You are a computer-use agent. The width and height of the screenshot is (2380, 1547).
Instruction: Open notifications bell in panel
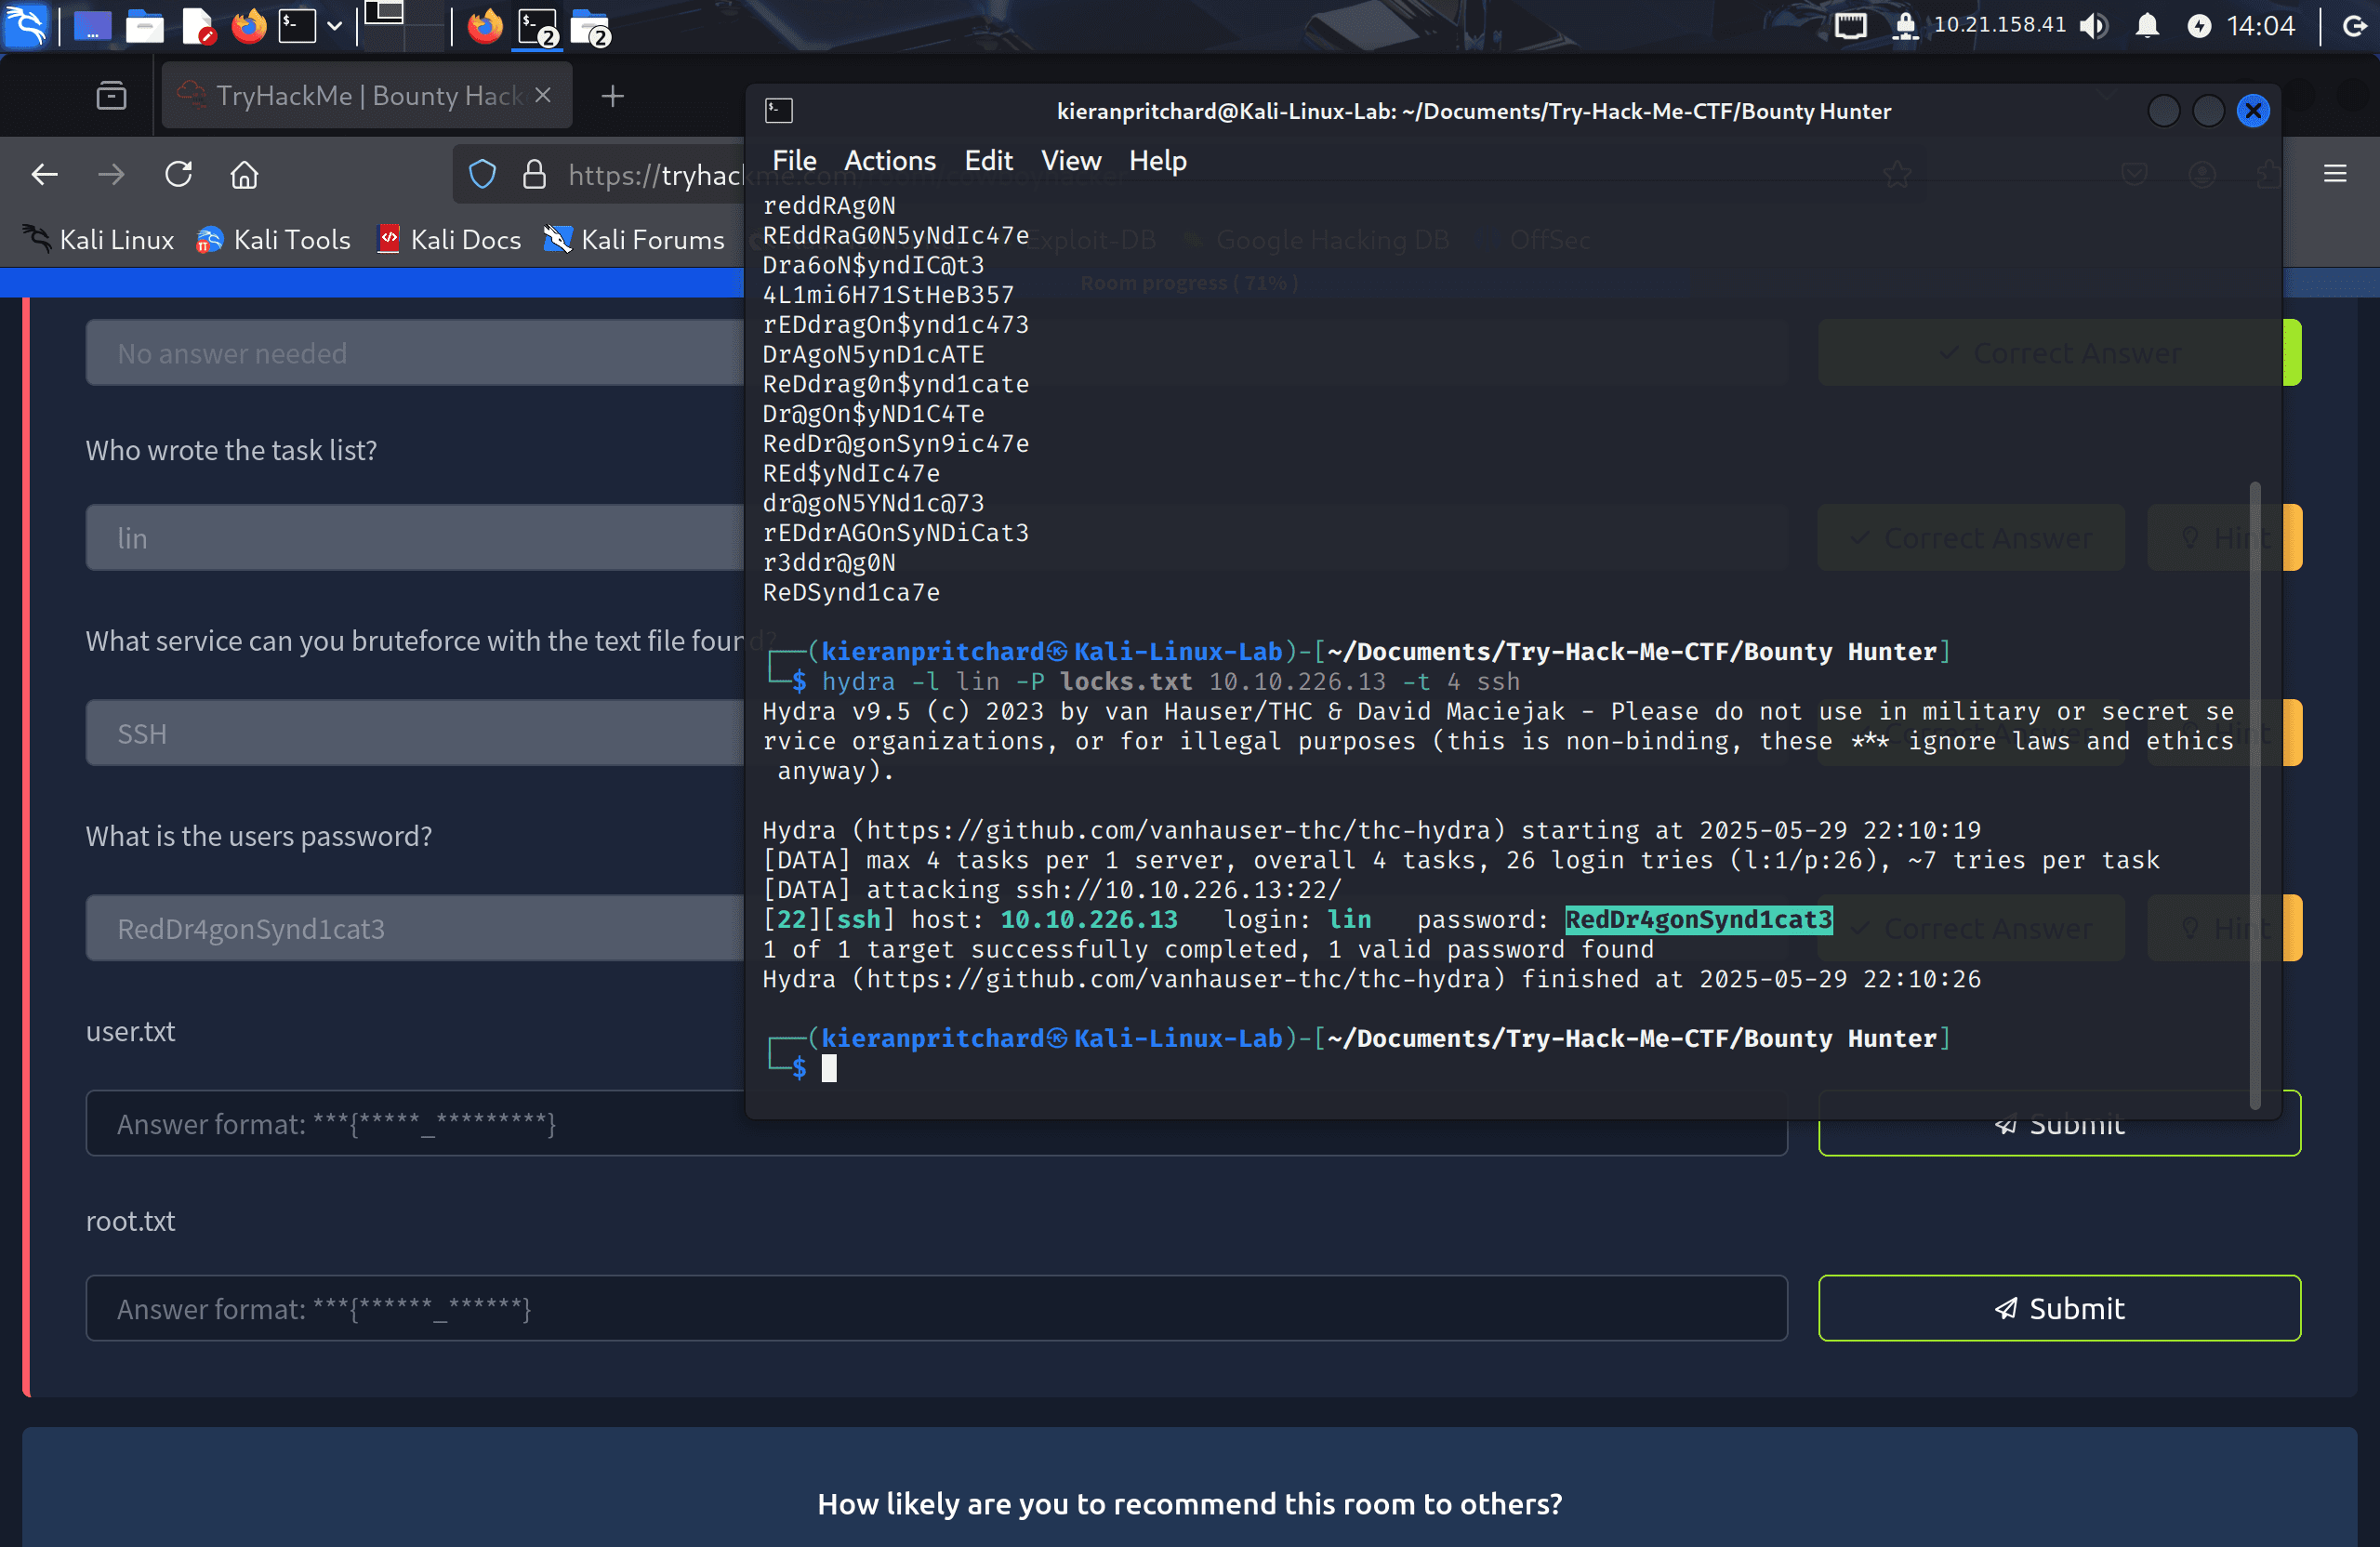pyautogui.click(x=2146, y=26)
